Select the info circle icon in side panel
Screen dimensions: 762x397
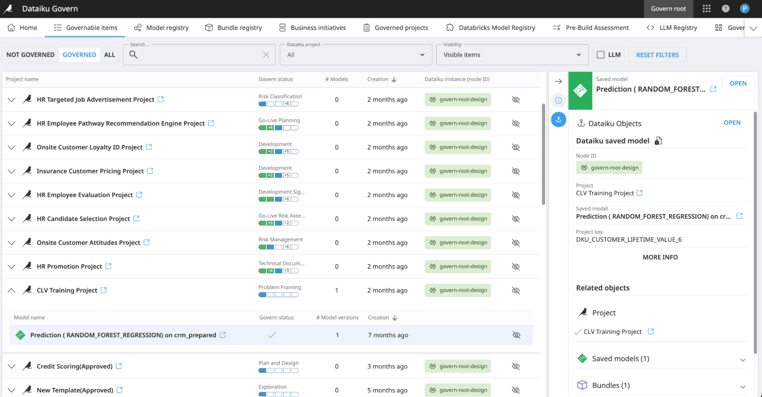[x=558, y=100]
